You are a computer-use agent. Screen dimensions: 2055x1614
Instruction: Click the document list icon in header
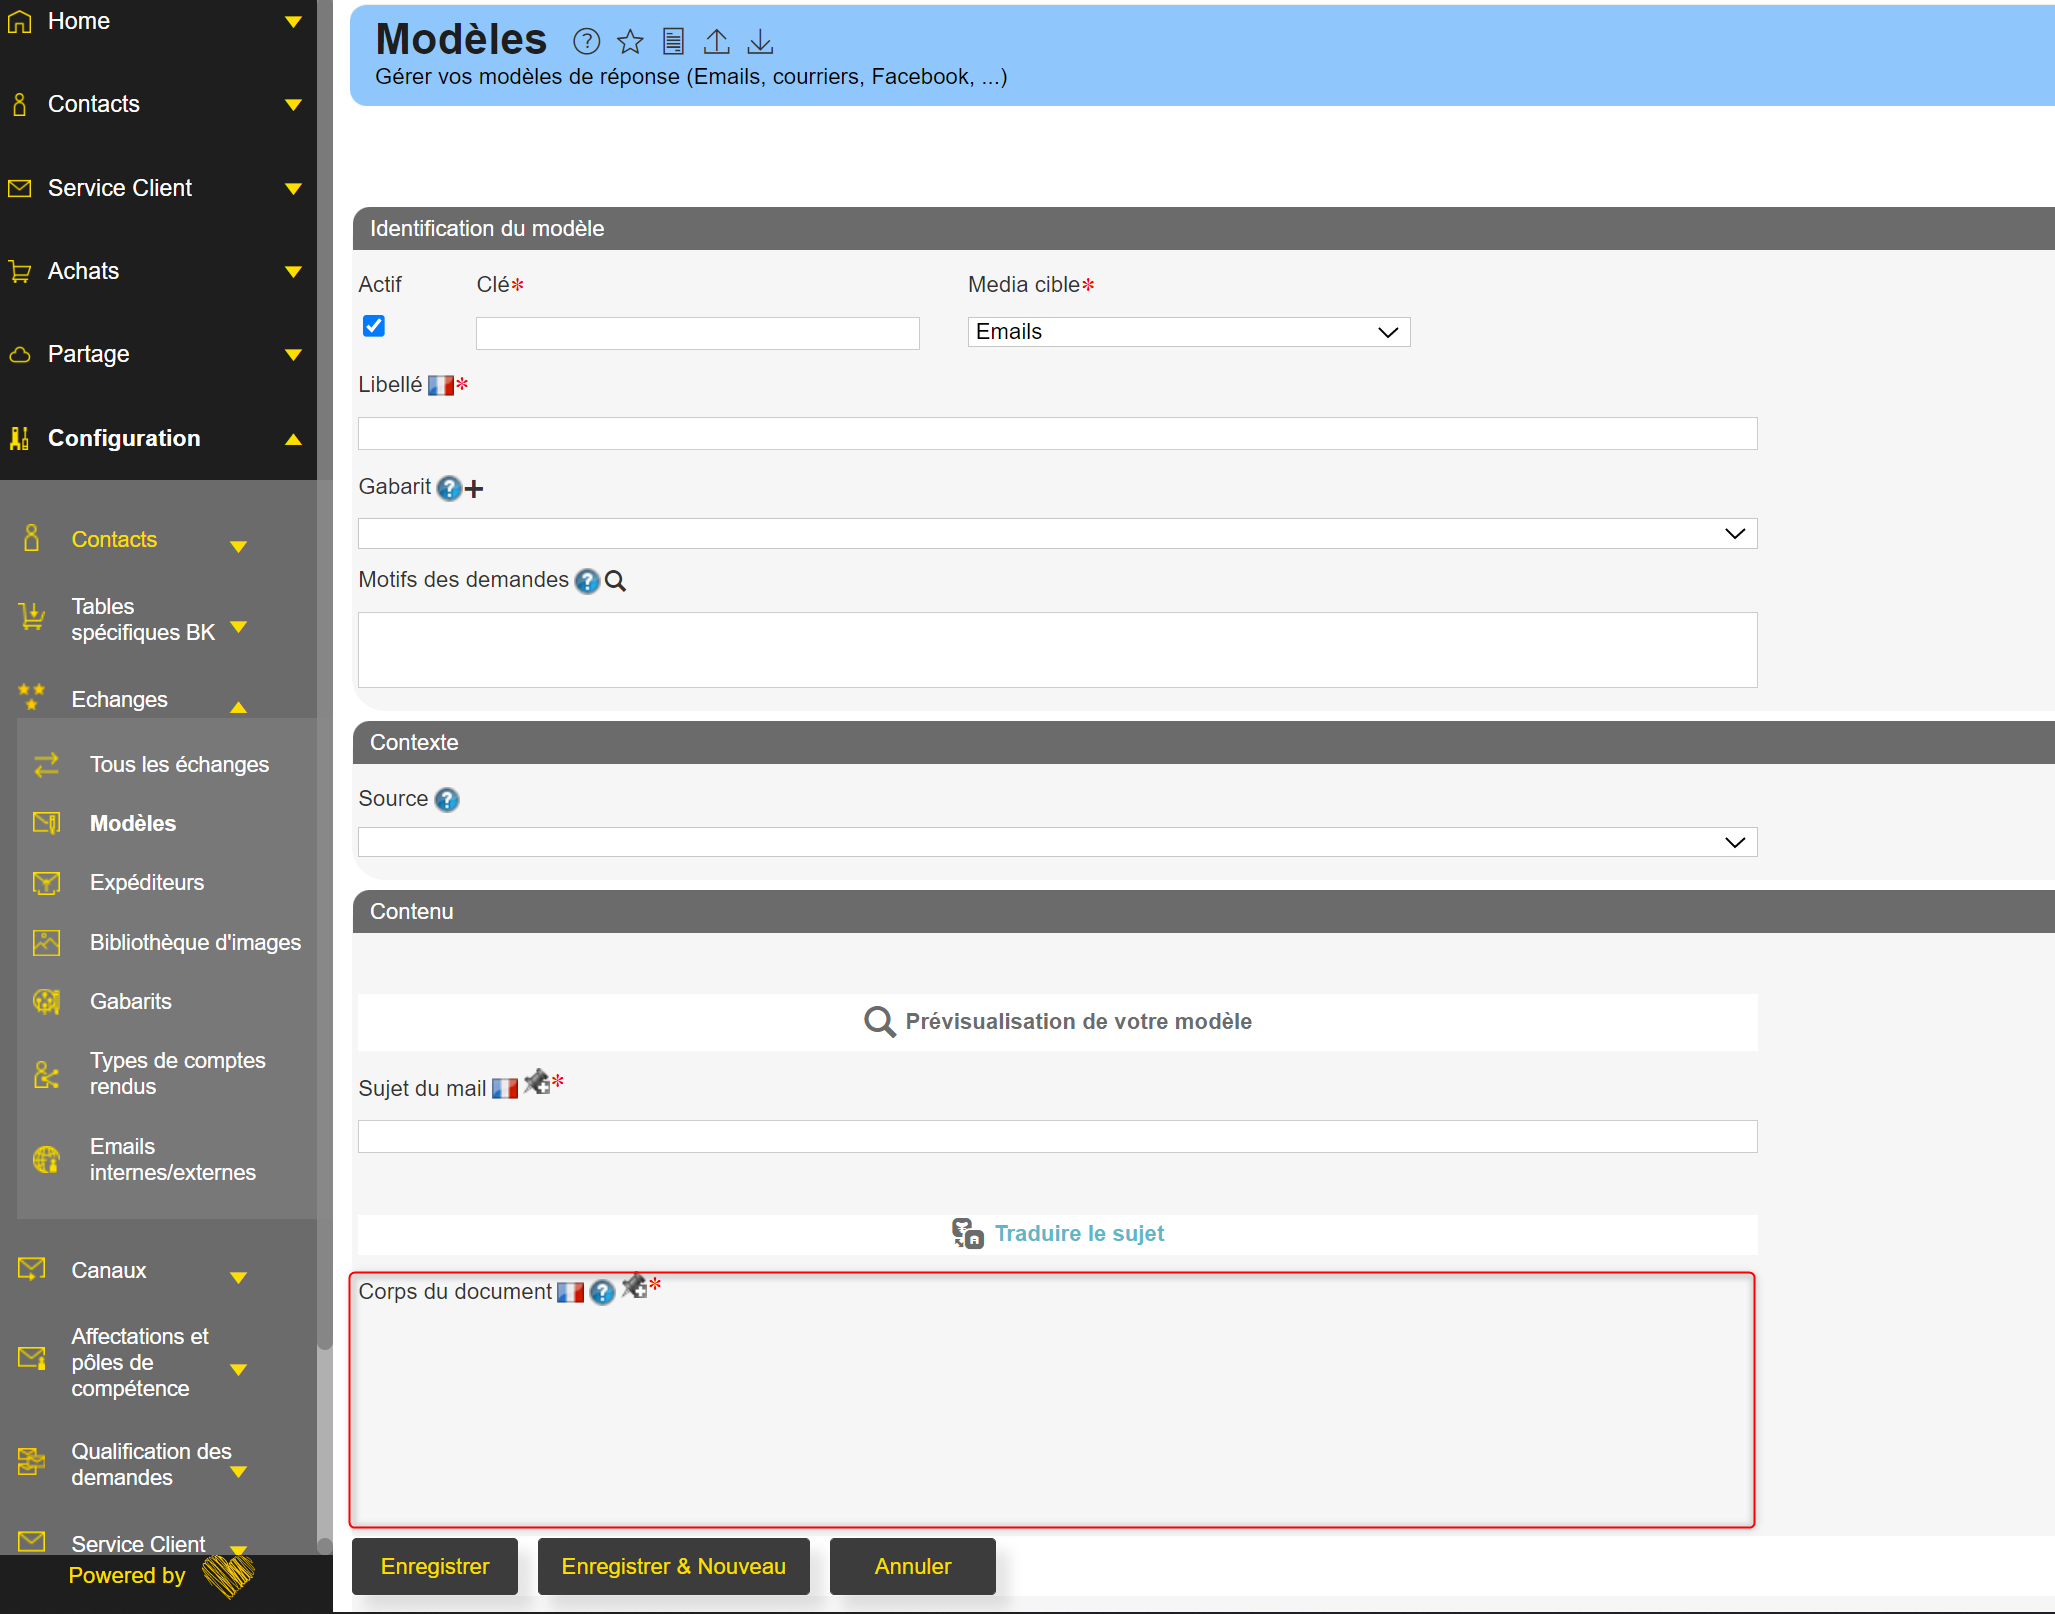click(x=674, y=41)
